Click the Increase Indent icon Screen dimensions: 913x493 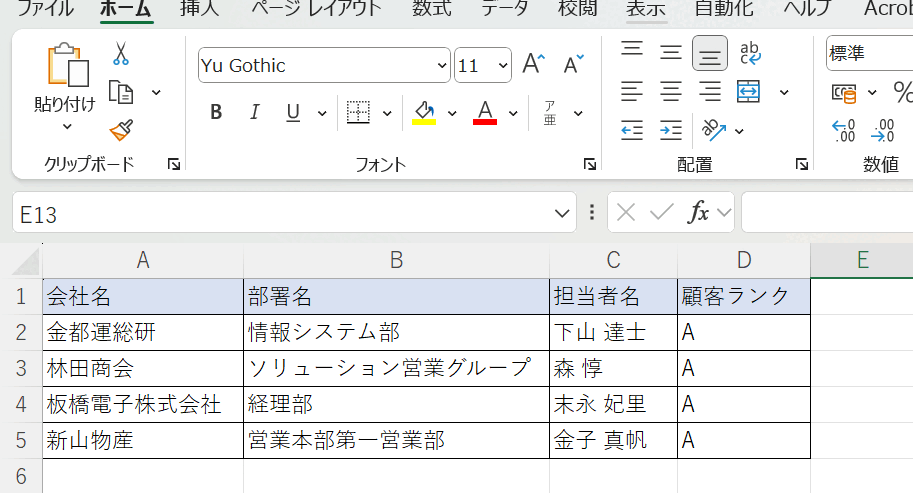[671, 130]
